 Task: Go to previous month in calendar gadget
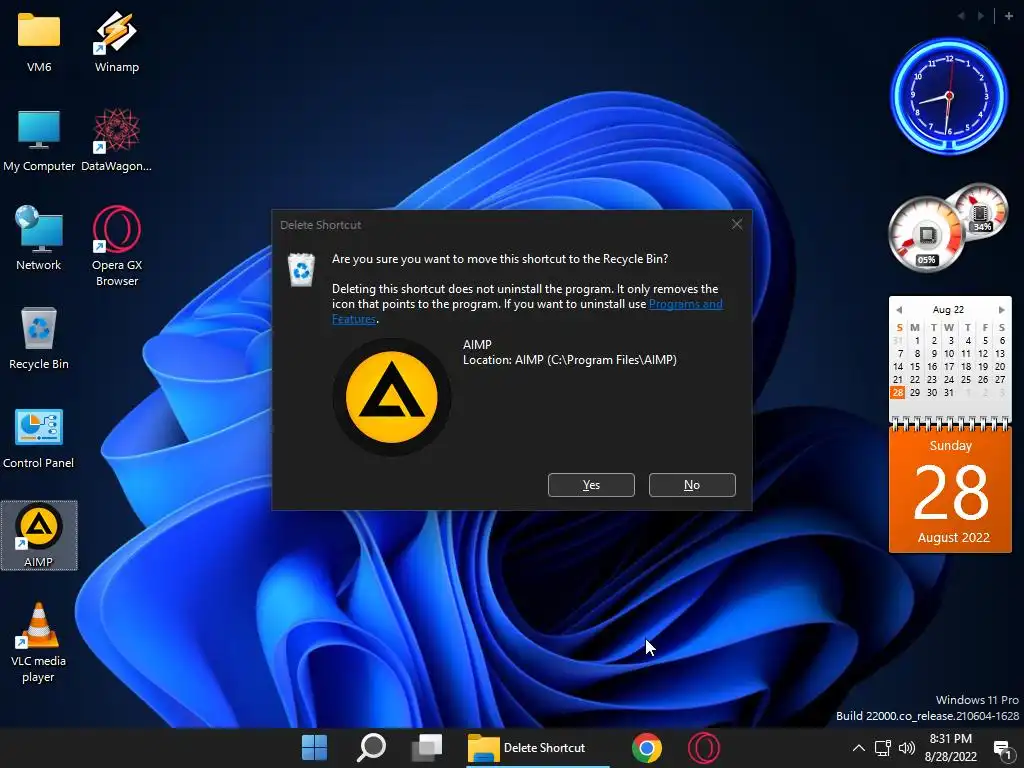pyautogui.click(x=899, y=310)
